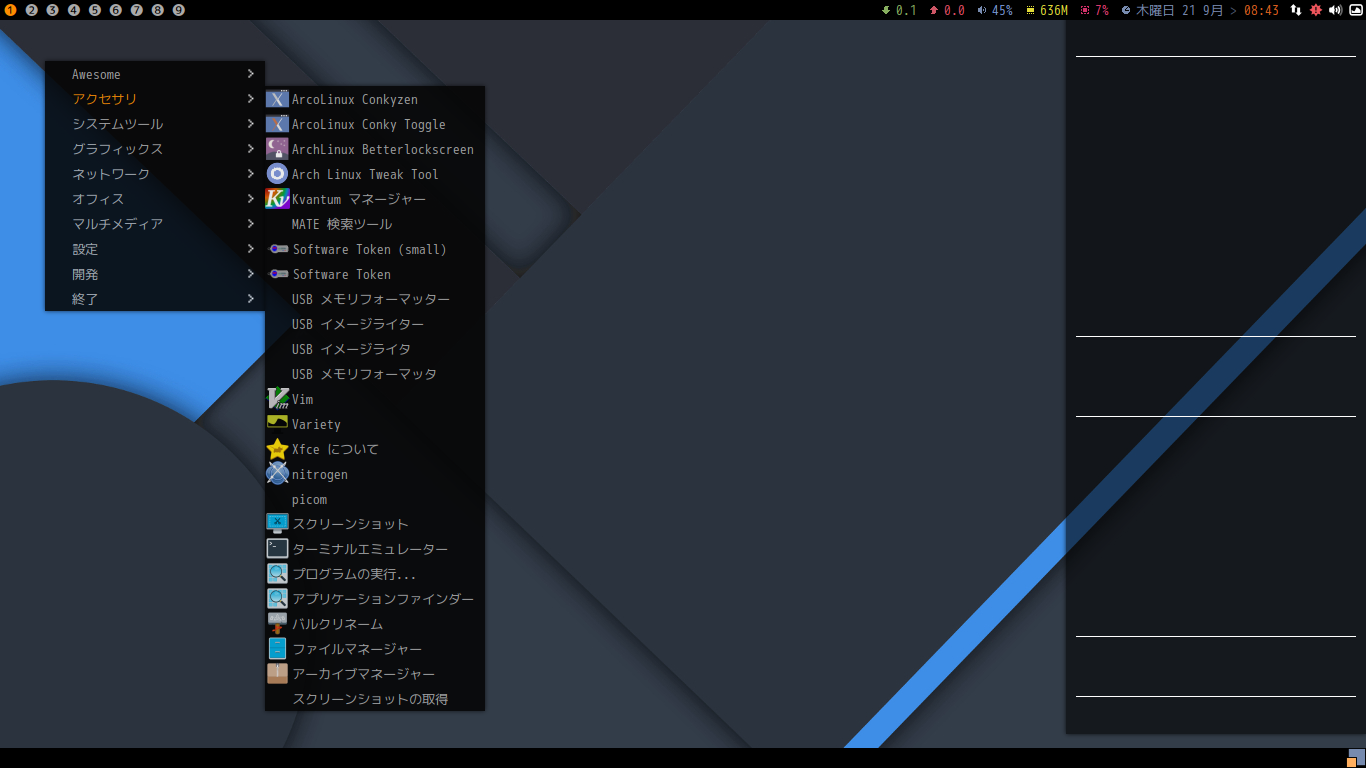Switch to workspace tag 7

click(x=137, y=10)
